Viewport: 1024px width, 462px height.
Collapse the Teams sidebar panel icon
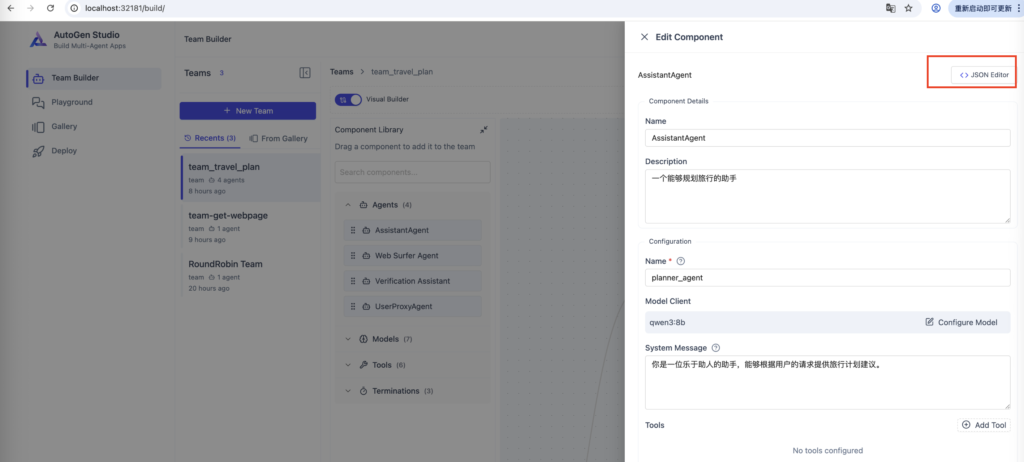[x=305, y=73]
